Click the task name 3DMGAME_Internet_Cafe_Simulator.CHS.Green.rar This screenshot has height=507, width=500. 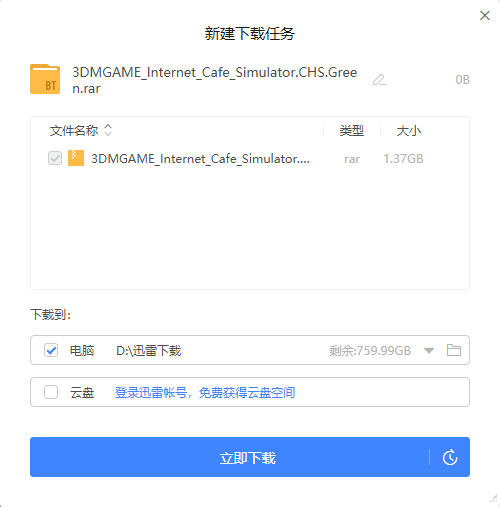tap(215, 80)
